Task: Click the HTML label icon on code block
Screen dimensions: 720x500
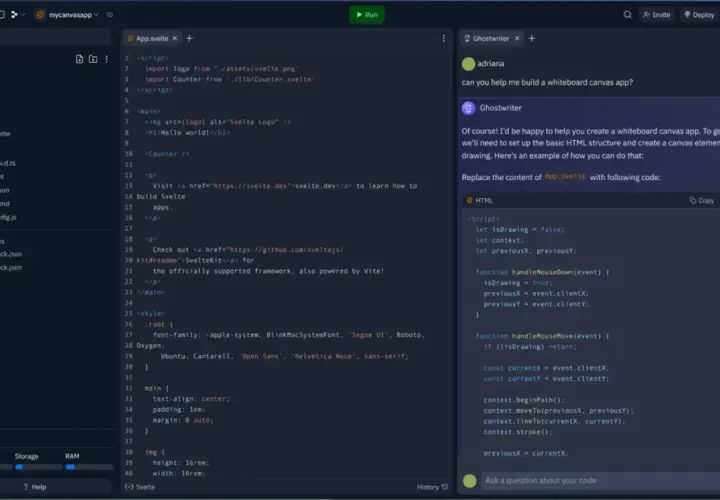Action: click(469, 201)
